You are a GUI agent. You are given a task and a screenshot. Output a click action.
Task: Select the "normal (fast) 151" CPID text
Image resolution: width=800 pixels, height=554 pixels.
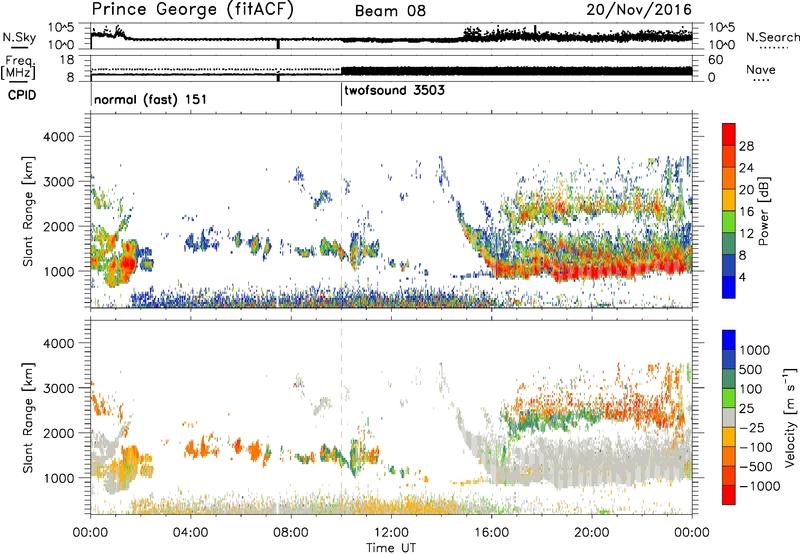[x=151, y=99]
